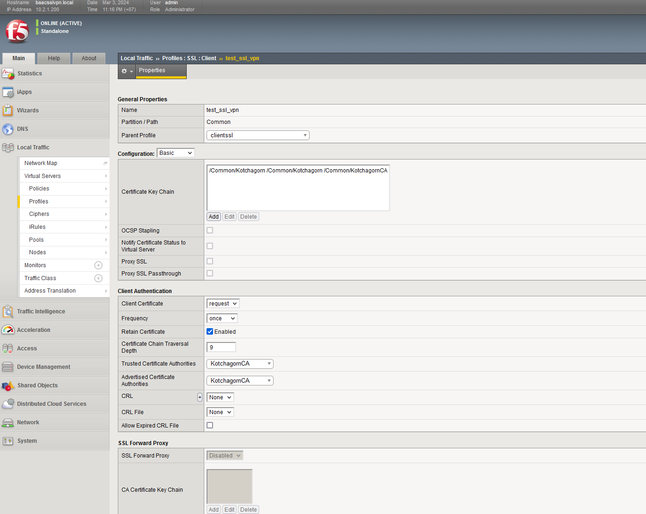Screen dimensions: 646x514
Task: Toggle the Proxy SSL checkbox
Action: point(210,261)
